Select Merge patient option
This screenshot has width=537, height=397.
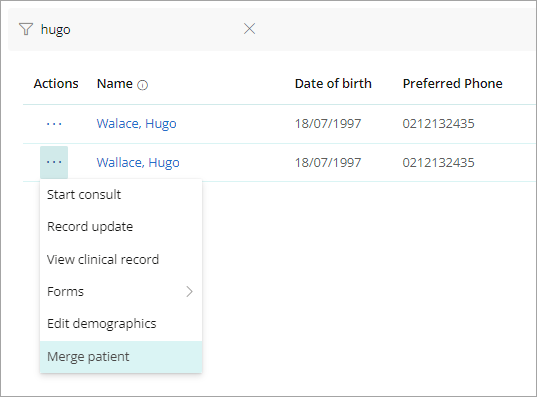pyautogui.click(x=121, y=357)
